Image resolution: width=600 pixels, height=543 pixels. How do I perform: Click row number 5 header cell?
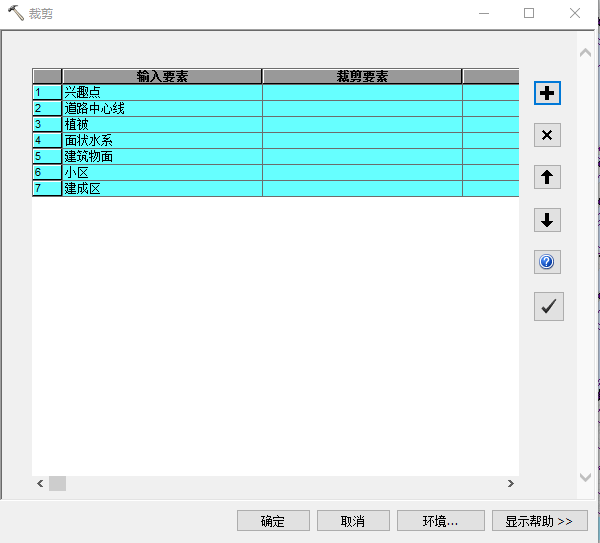[47, 157]
